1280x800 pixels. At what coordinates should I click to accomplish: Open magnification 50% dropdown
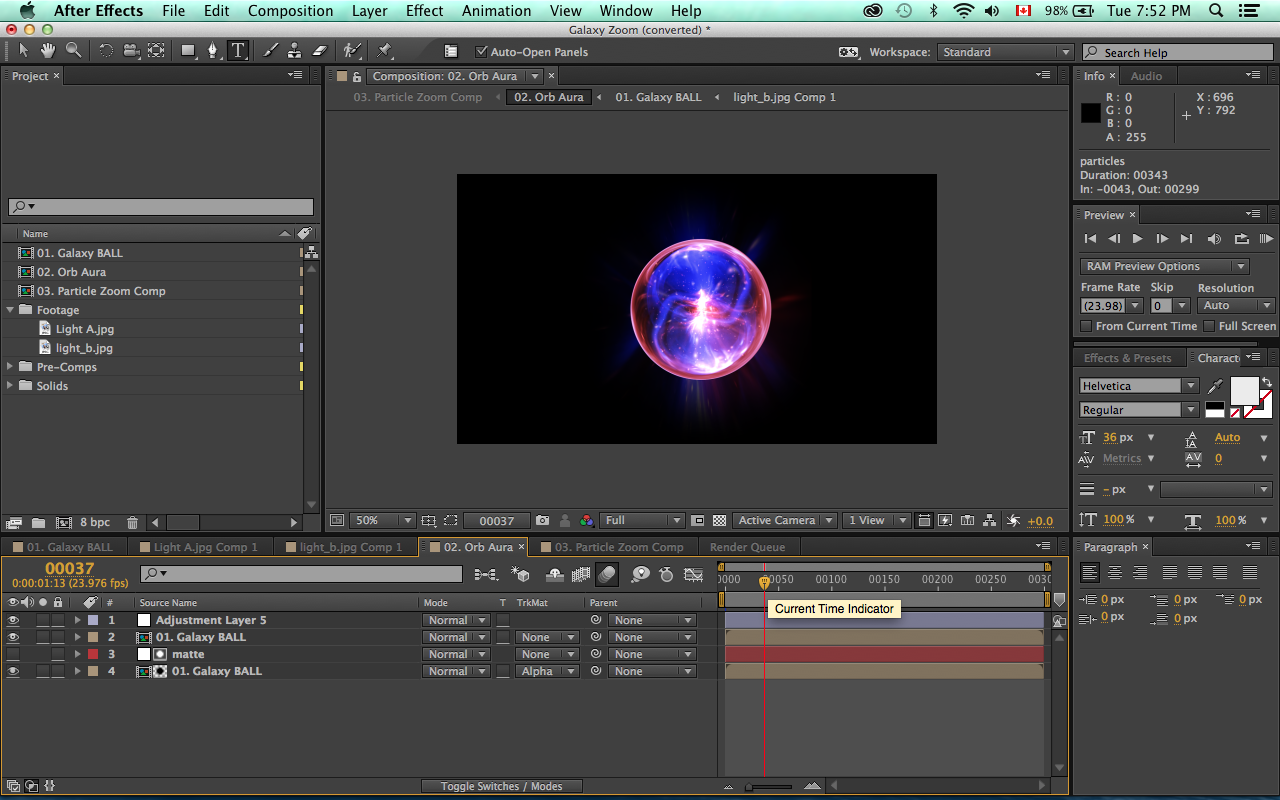tap(381, 520)
